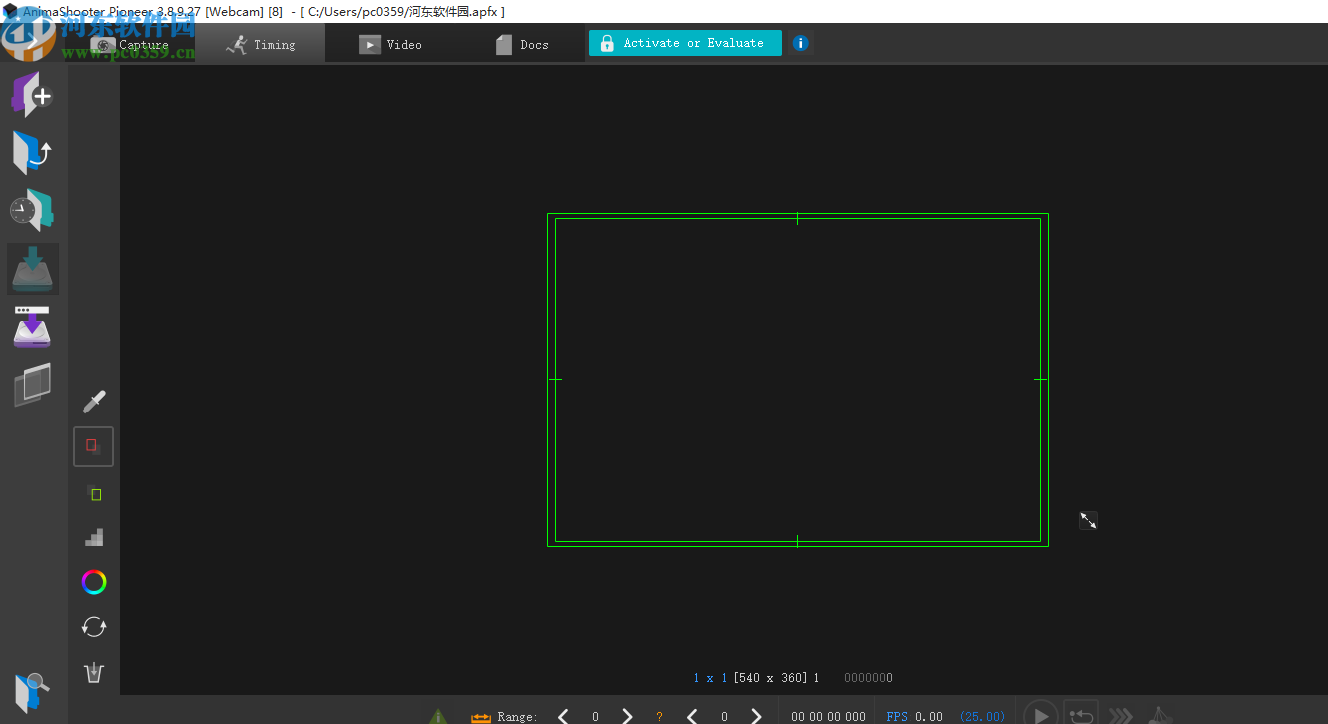This screenshot has height=724, width=1328.
Task: Open a project using the blue folder arrow icon
Action: (32, 153)
